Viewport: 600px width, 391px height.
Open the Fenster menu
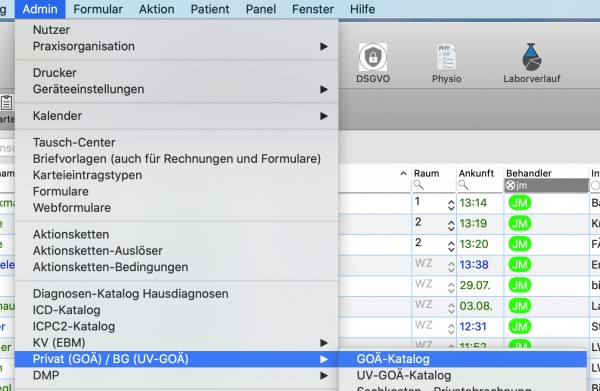coord(313,9)
